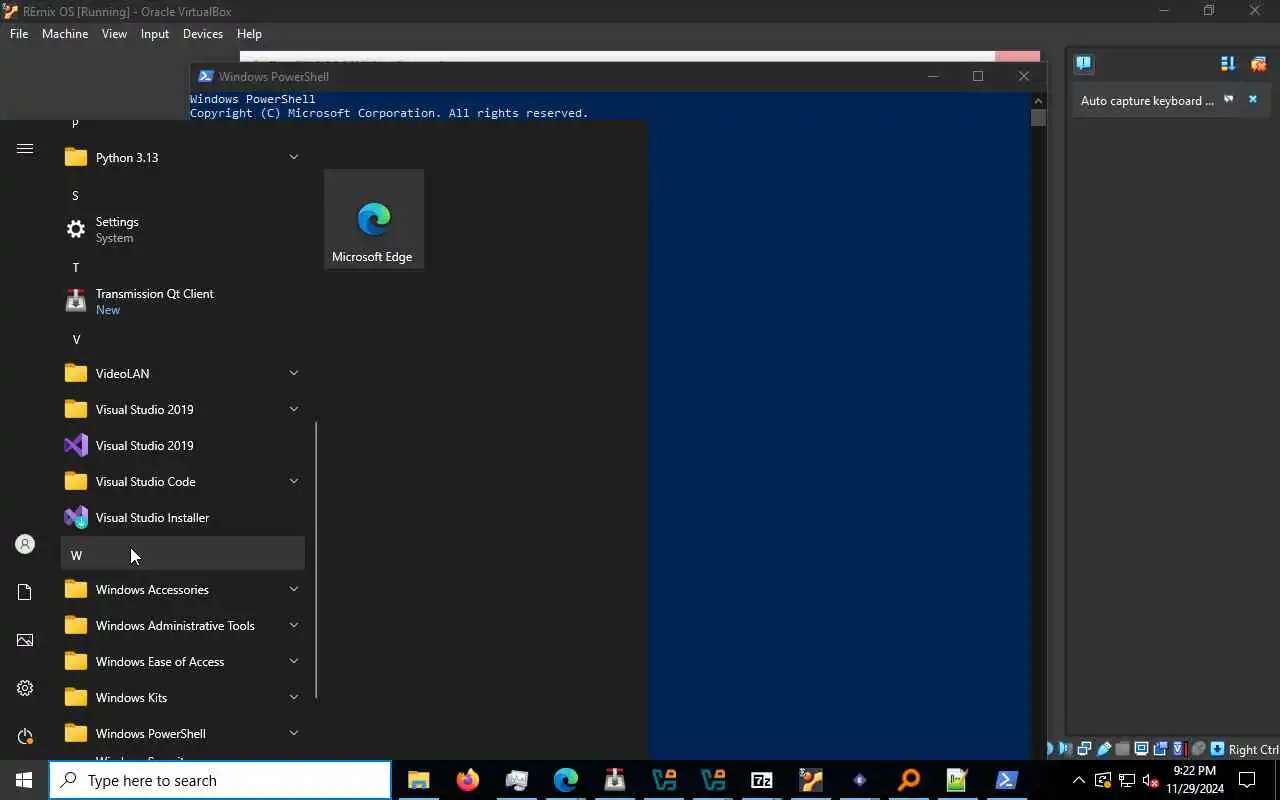Expand the Windows Kits folder

point(183,697)
